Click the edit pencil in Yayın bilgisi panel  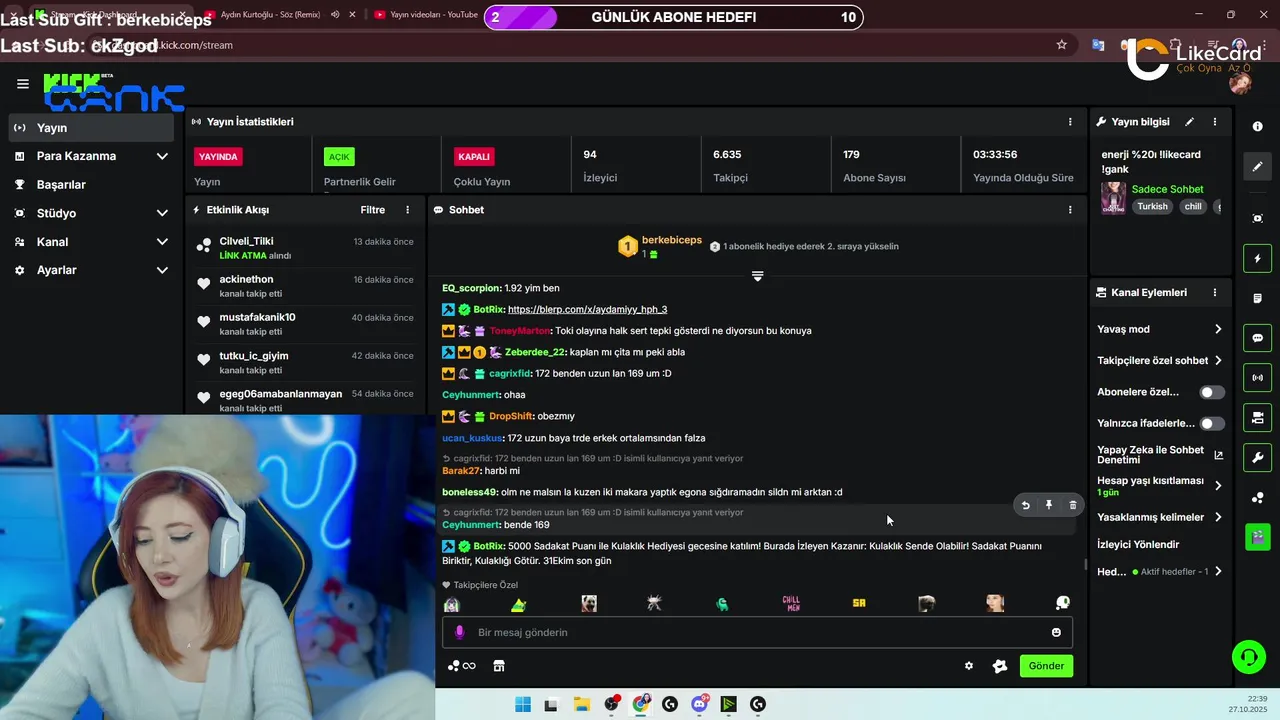tap(1190, 122)
